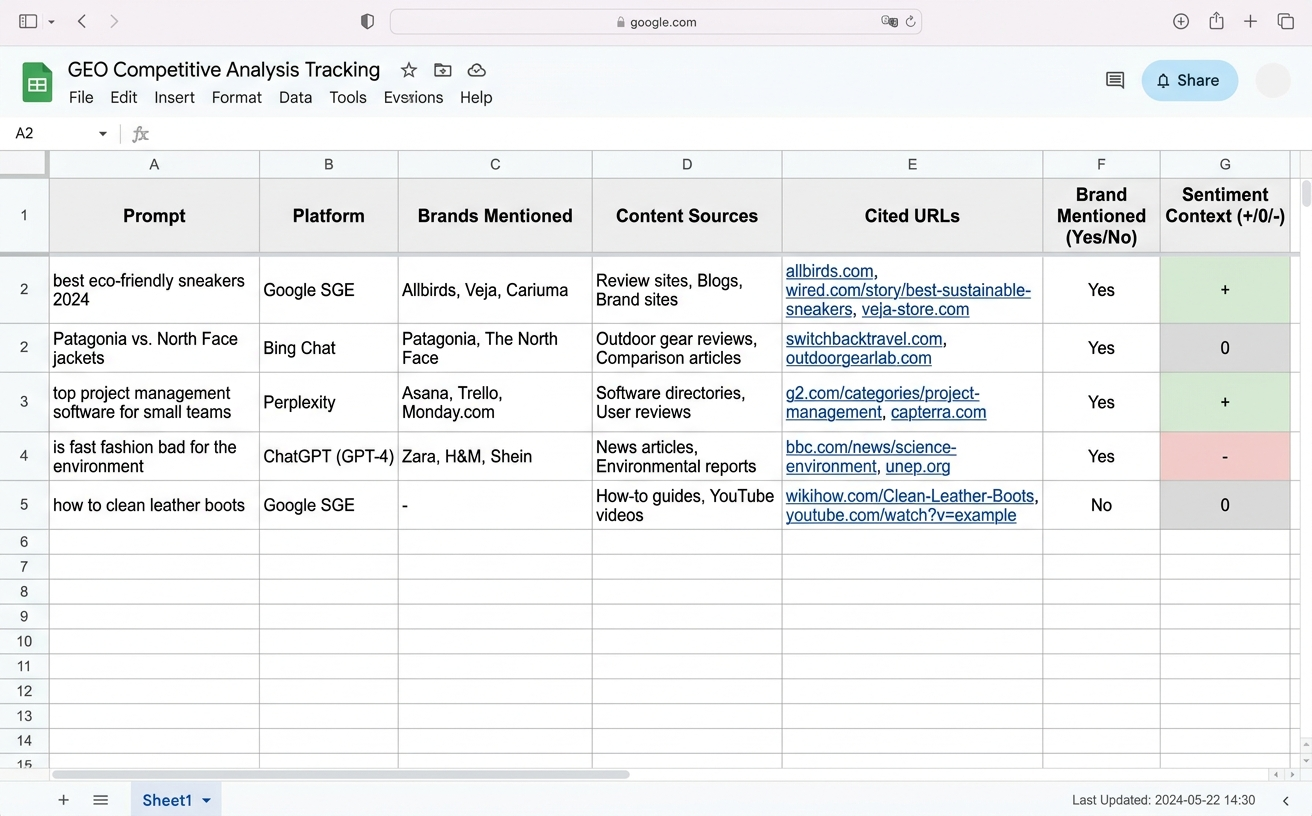Select the Zara, H&M, Shein cell
The width and height of the screenshot is (1312, 816).
pyautogui.click(x=495, y=456)
